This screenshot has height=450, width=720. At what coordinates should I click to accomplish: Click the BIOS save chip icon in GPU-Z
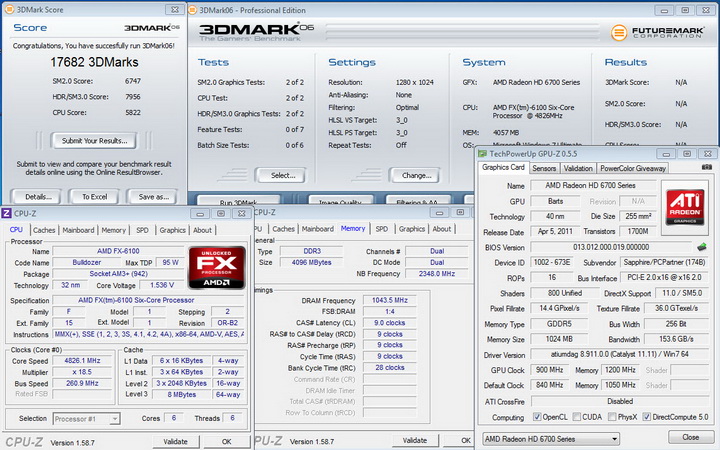point(702,247)
